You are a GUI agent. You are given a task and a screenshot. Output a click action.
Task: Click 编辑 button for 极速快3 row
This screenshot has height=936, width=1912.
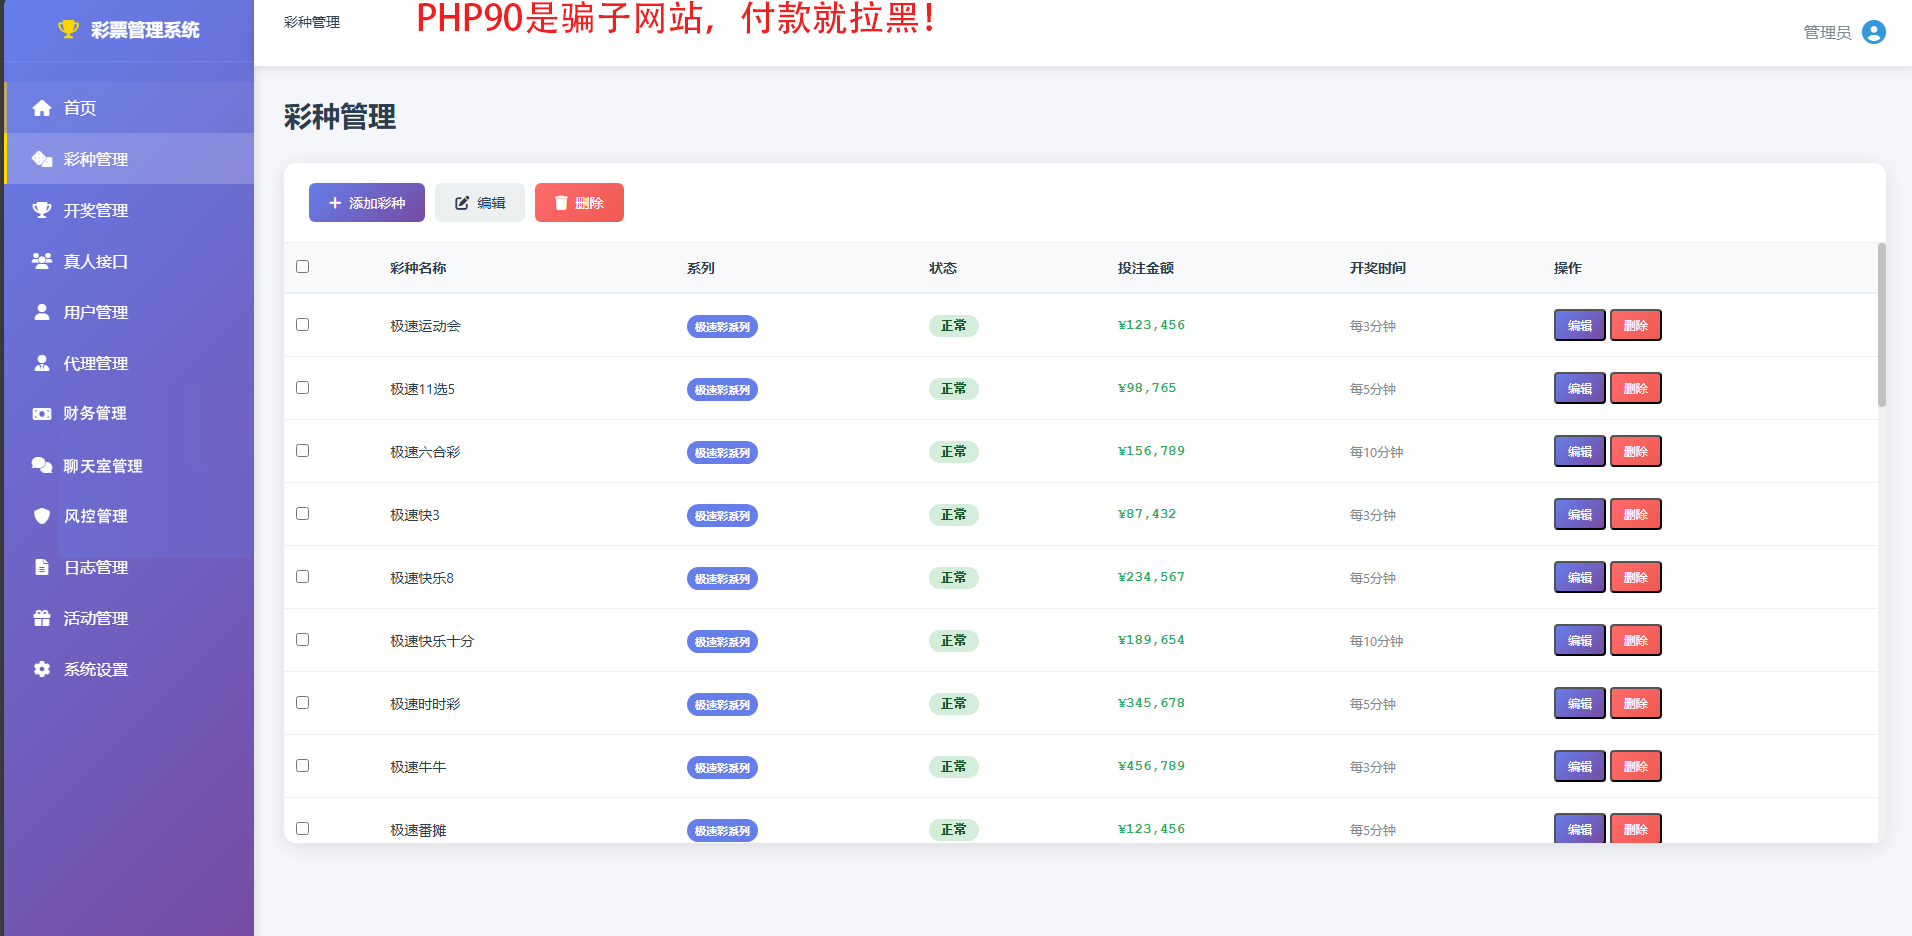coord(1579,514)
